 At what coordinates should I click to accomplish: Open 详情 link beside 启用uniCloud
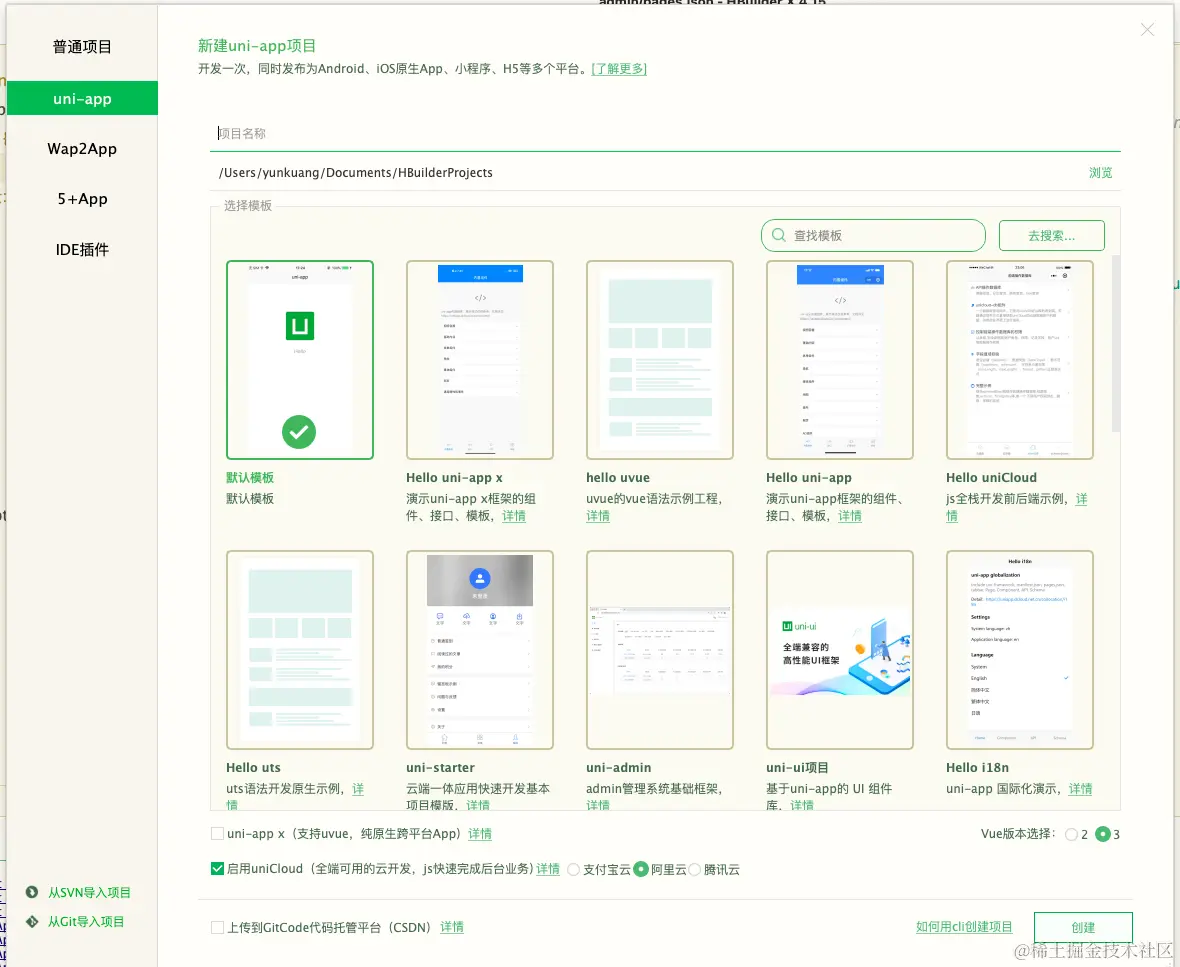pyautogui.click(x=548, y=869)
